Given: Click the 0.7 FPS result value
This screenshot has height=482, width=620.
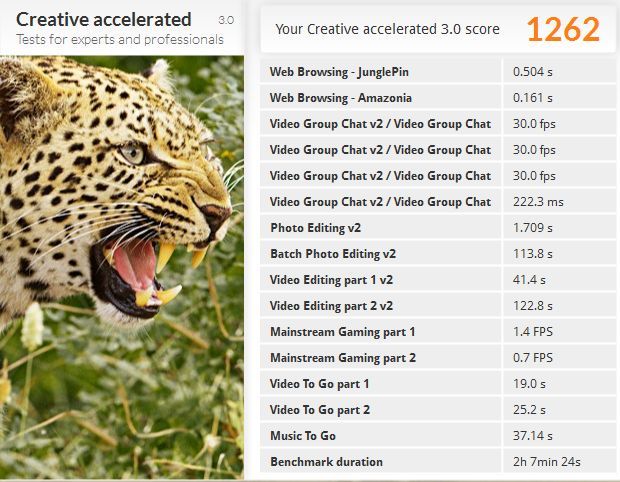Looking at the screenshot, I should click(x=533, y=357).
